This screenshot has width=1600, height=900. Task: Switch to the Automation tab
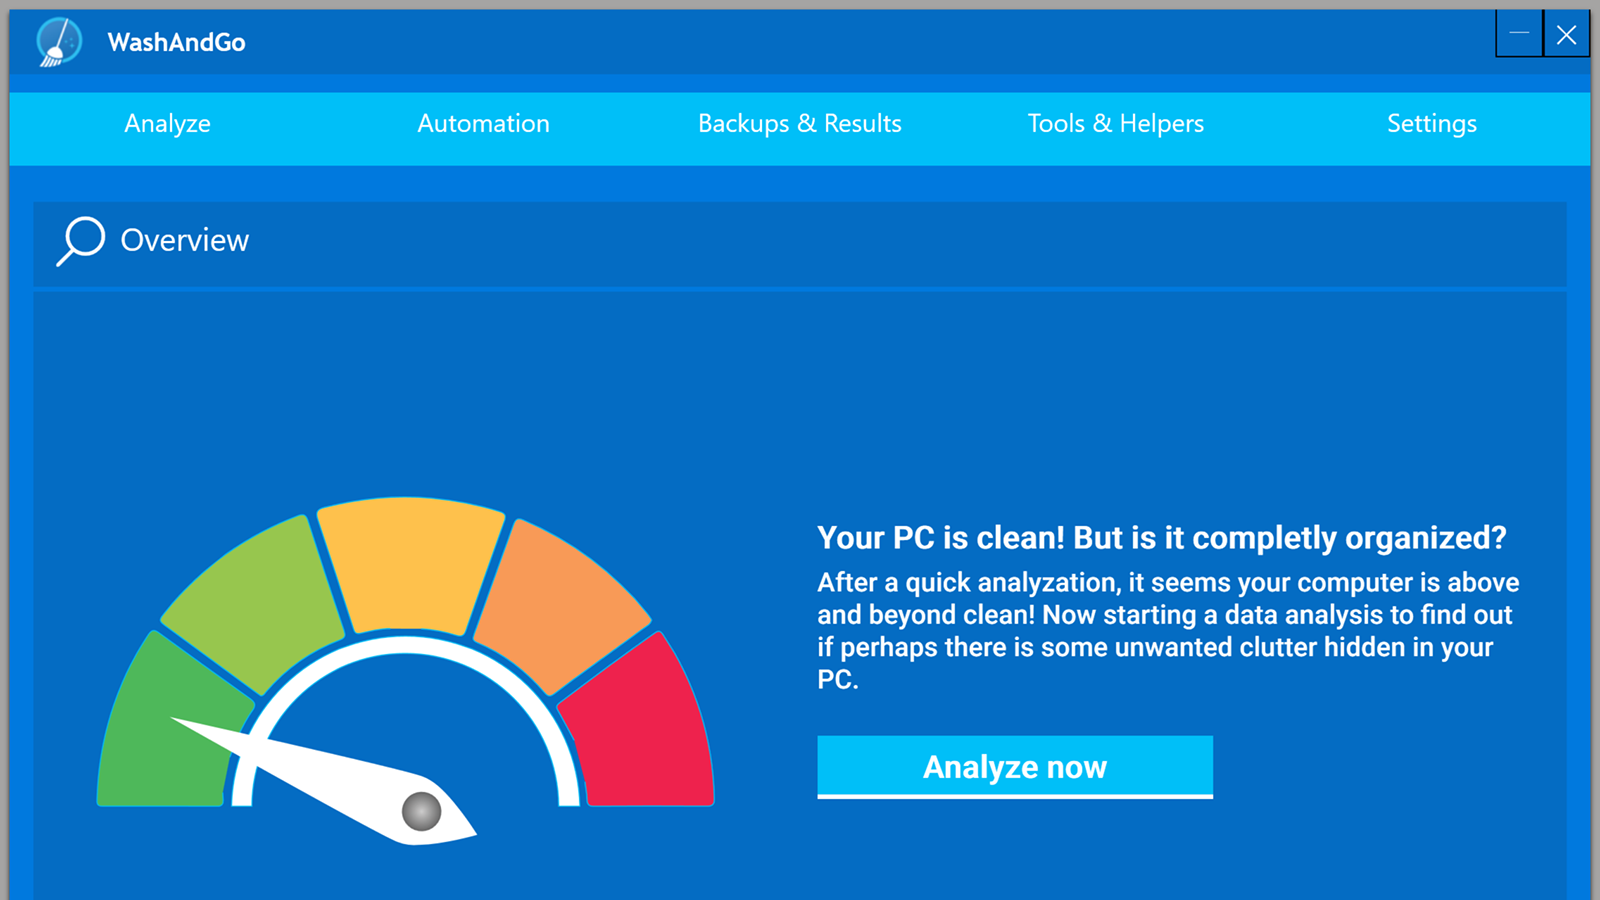coord(483,124)
